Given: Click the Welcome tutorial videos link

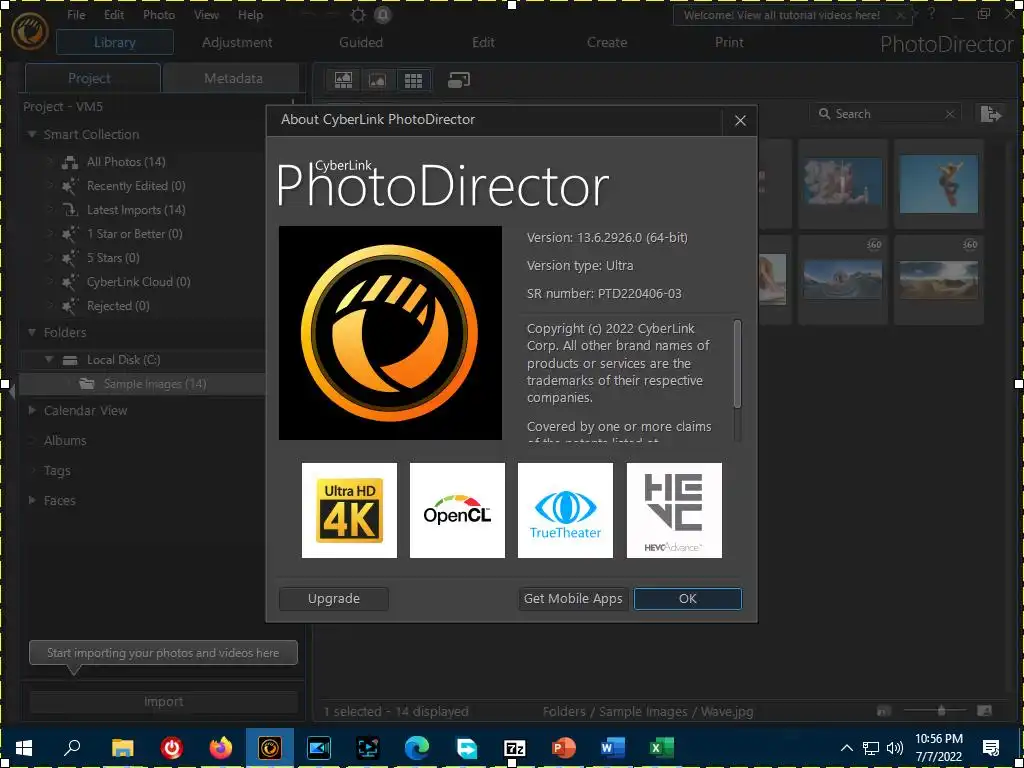Looking at the screenshot, I should [x=781, y=15].
